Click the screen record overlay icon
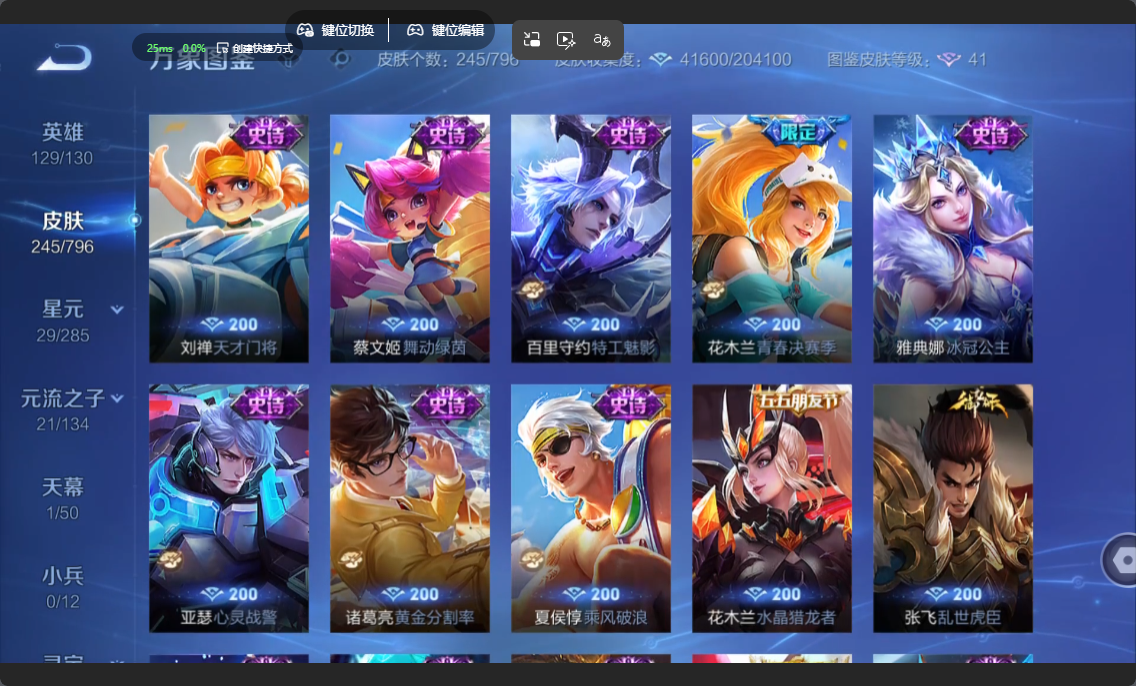The image size is (1136, 686). tap(566, 40)
